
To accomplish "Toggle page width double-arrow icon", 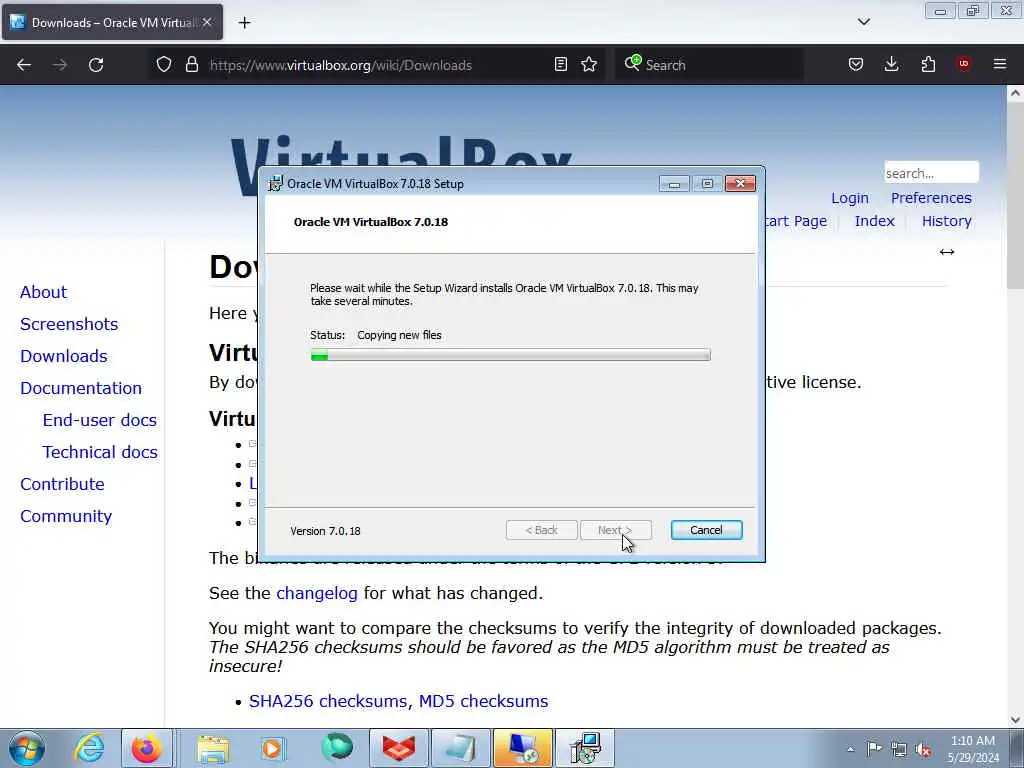I will pos(947,252).
